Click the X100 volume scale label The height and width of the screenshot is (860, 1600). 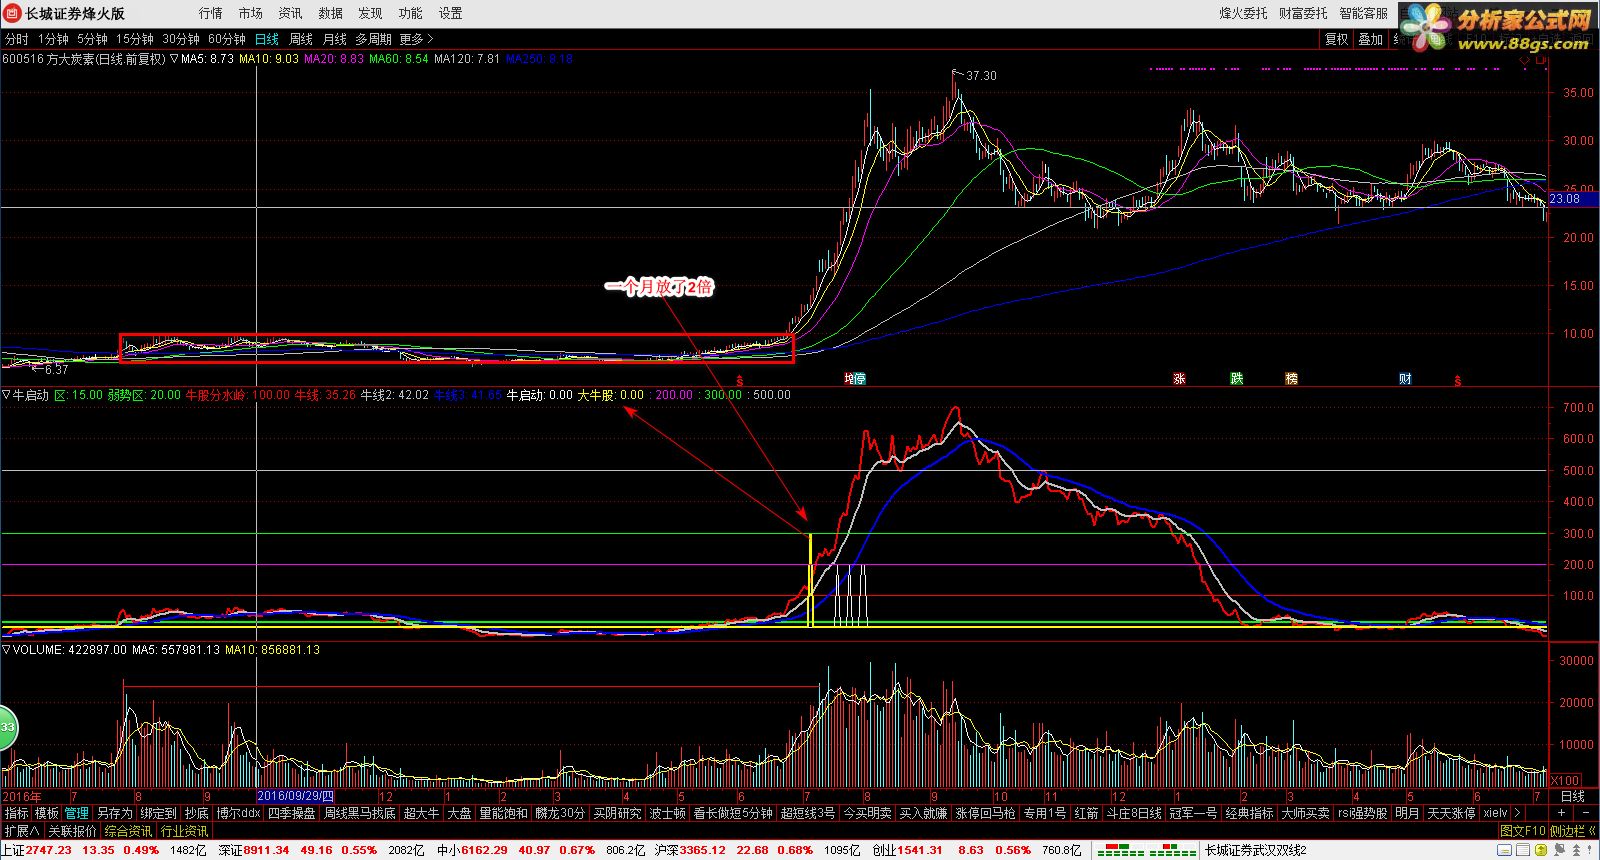coord(1564,781)
